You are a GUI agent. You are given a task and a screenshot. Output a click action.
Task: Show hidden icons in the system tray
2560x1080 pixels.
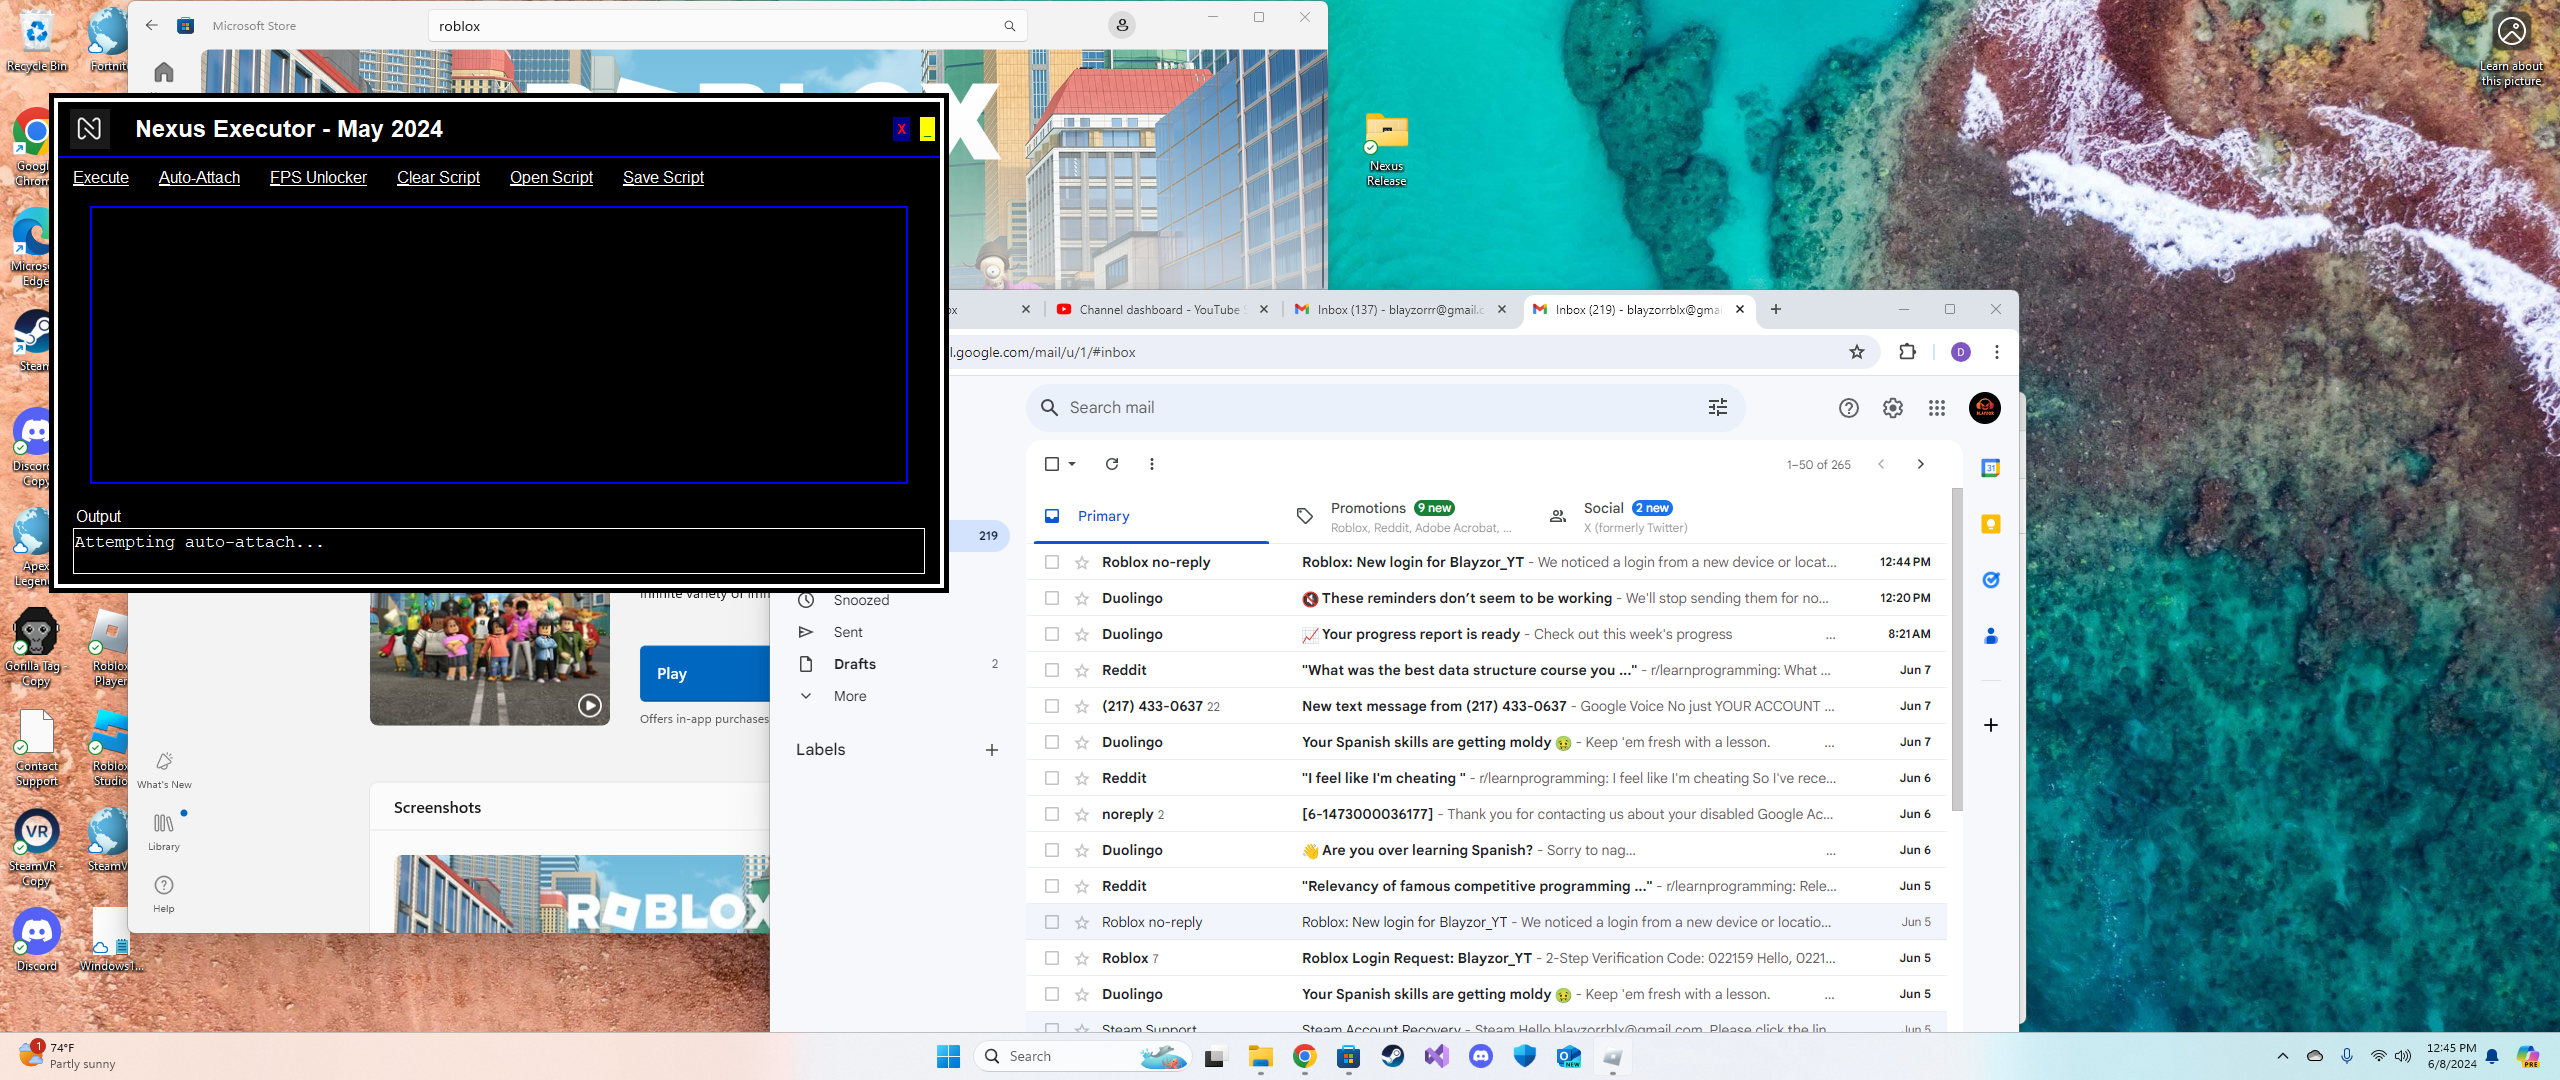[x=2282, y=1056]
